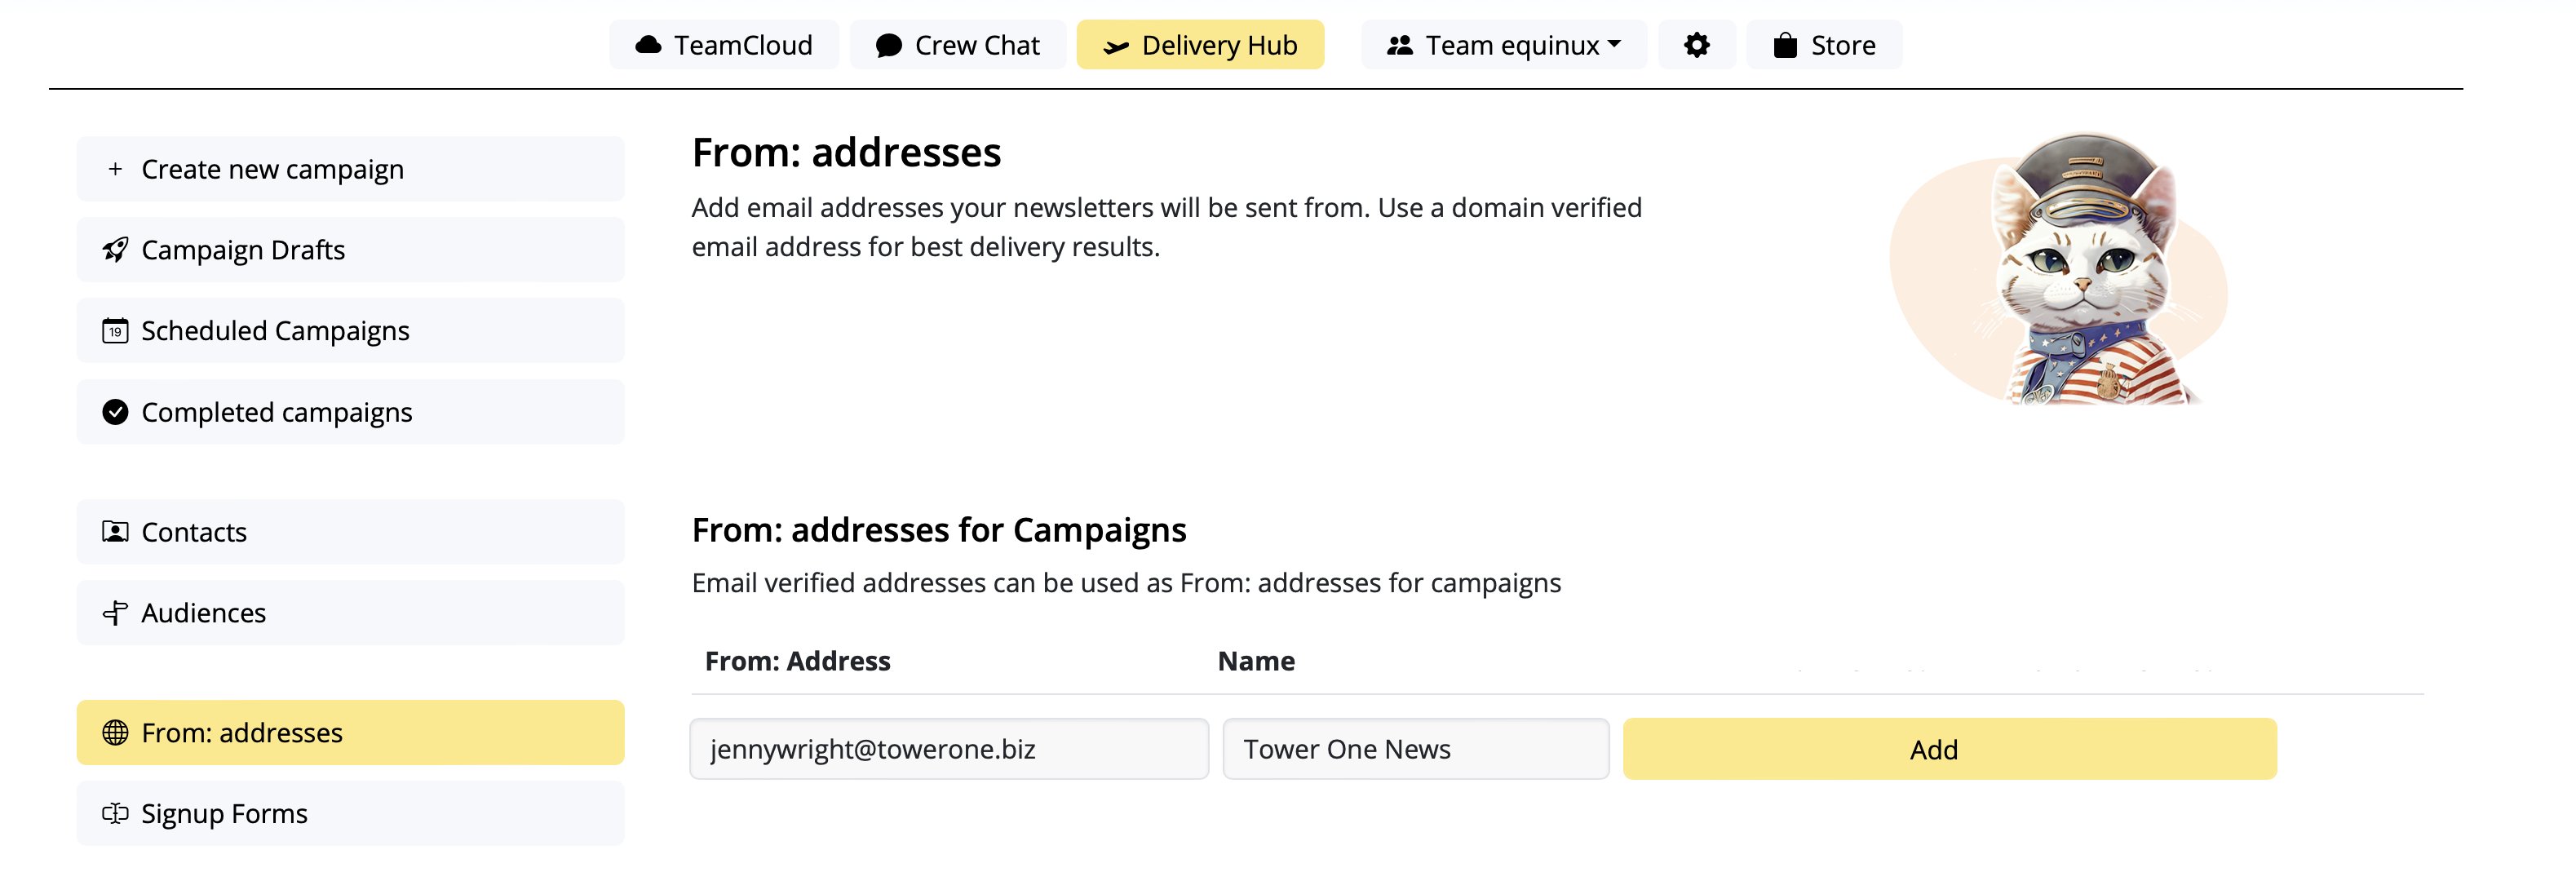
Task: Click the Team equinux dropdown caret
Action: (1614, 45)
